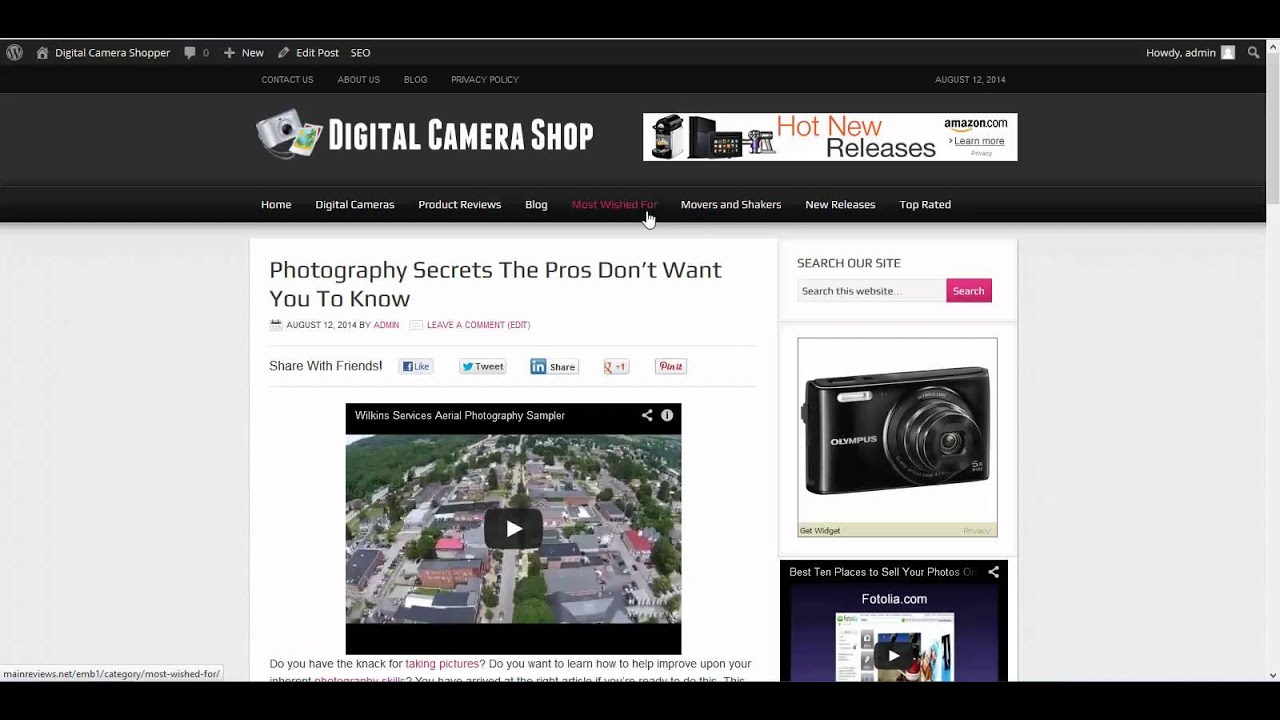Viewport: 1280px width, 720px height.
Task: Share the Best Ten Places sidebar video
Action: click(x=993, y=572)
